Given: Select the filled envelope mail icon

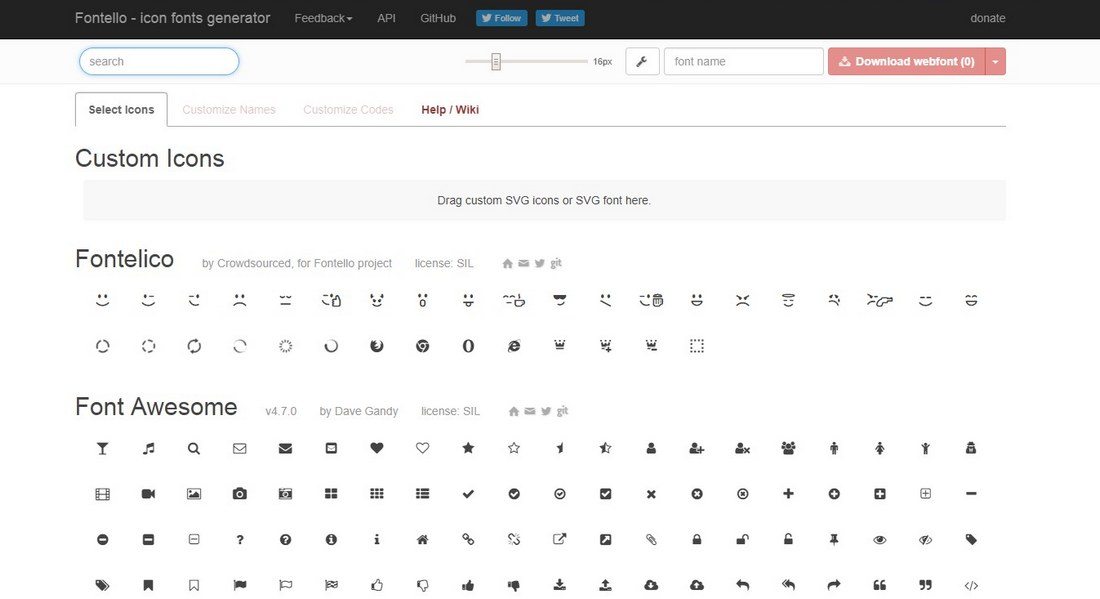Looking at the screenshot, I should point(285,448).
